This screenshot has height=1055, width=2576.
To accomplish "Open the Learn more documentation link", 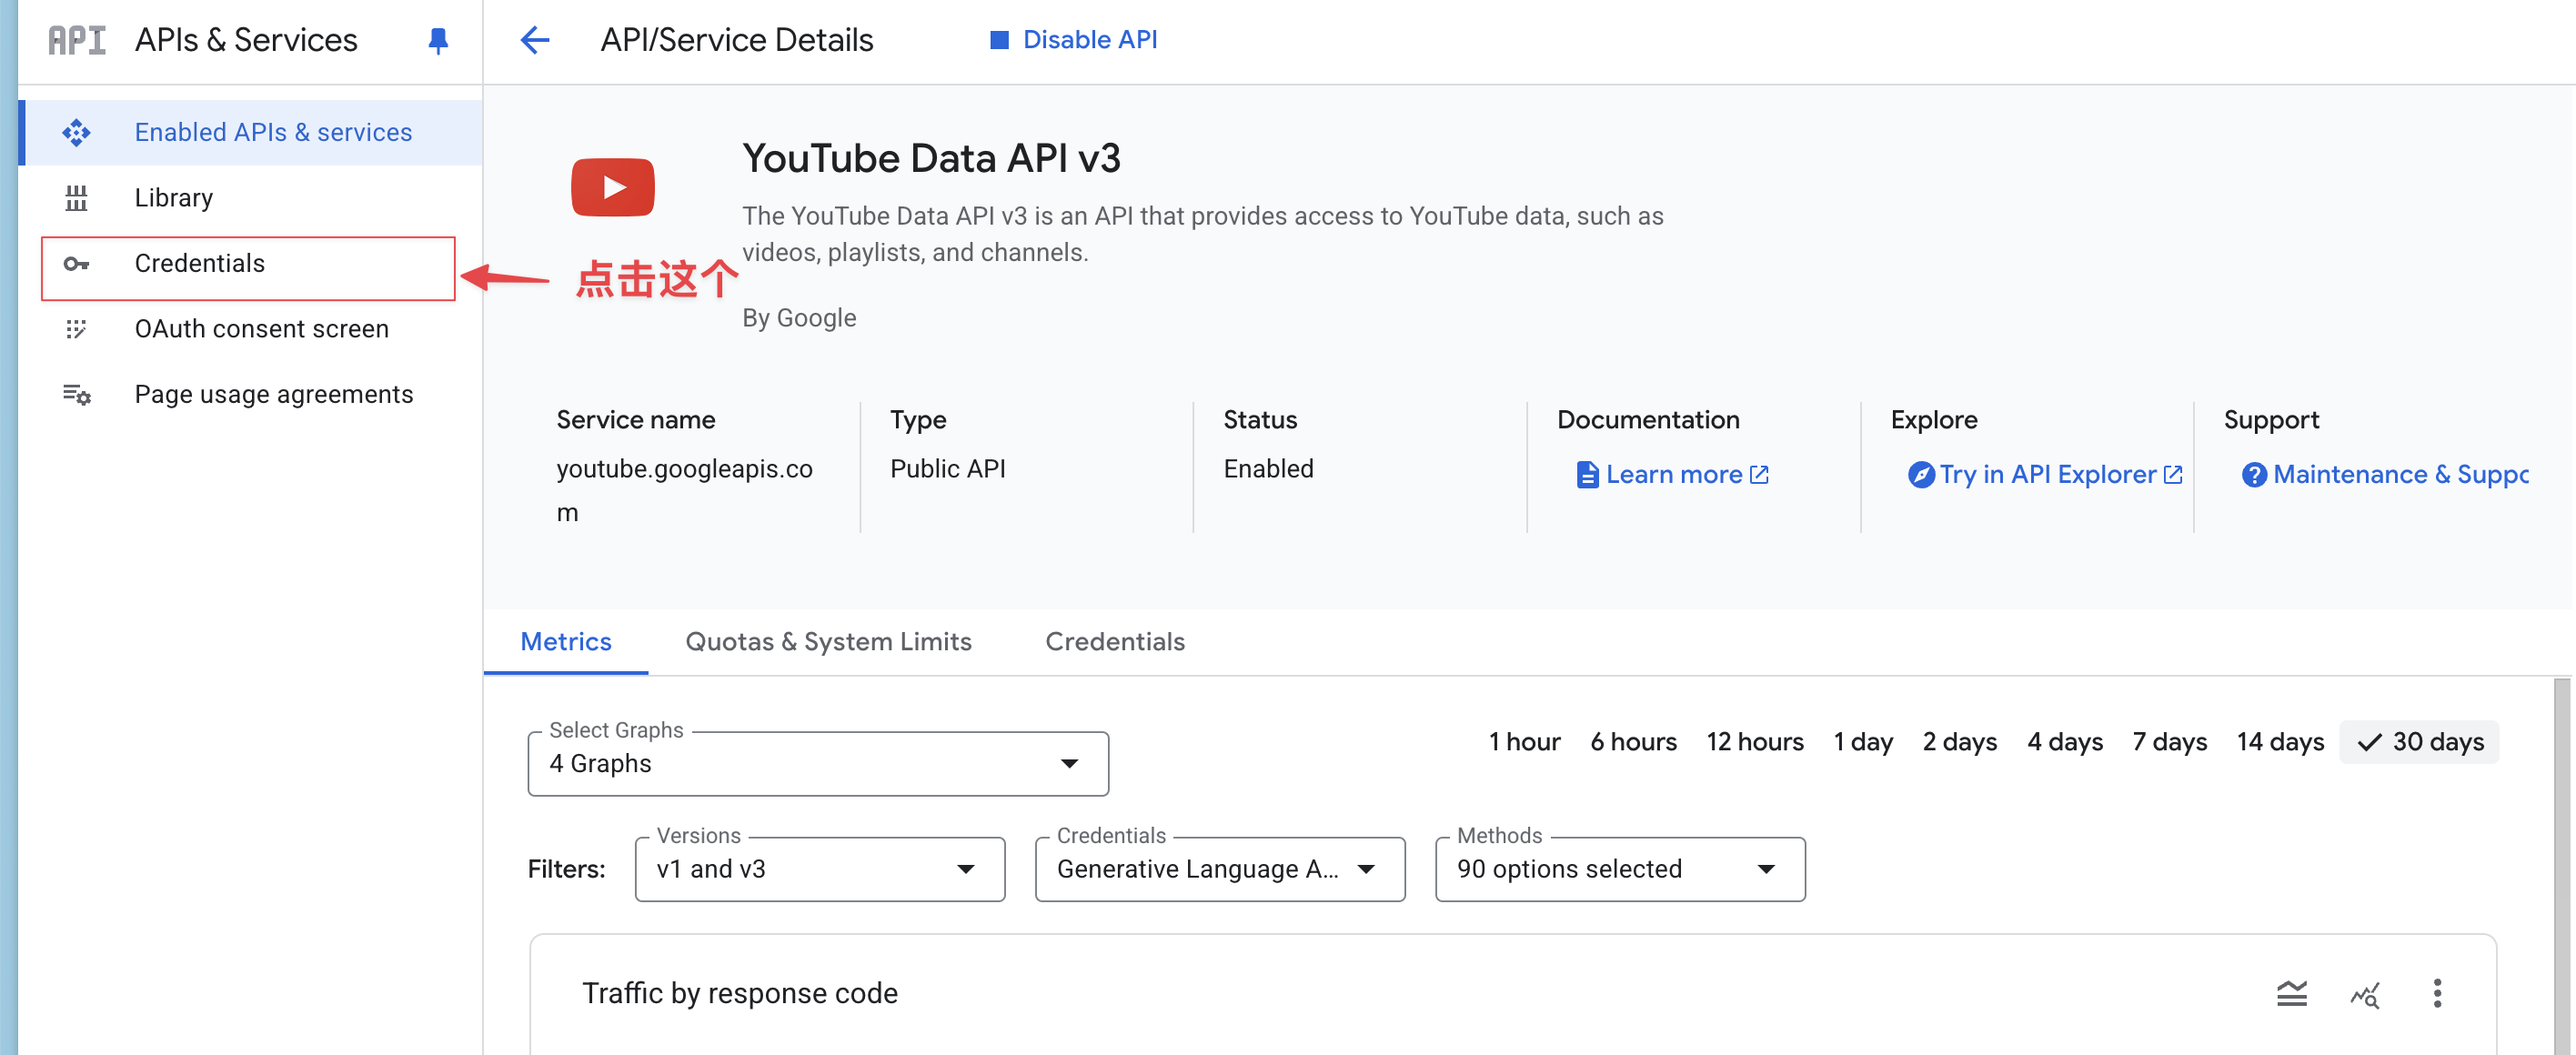I will 1673,475.
